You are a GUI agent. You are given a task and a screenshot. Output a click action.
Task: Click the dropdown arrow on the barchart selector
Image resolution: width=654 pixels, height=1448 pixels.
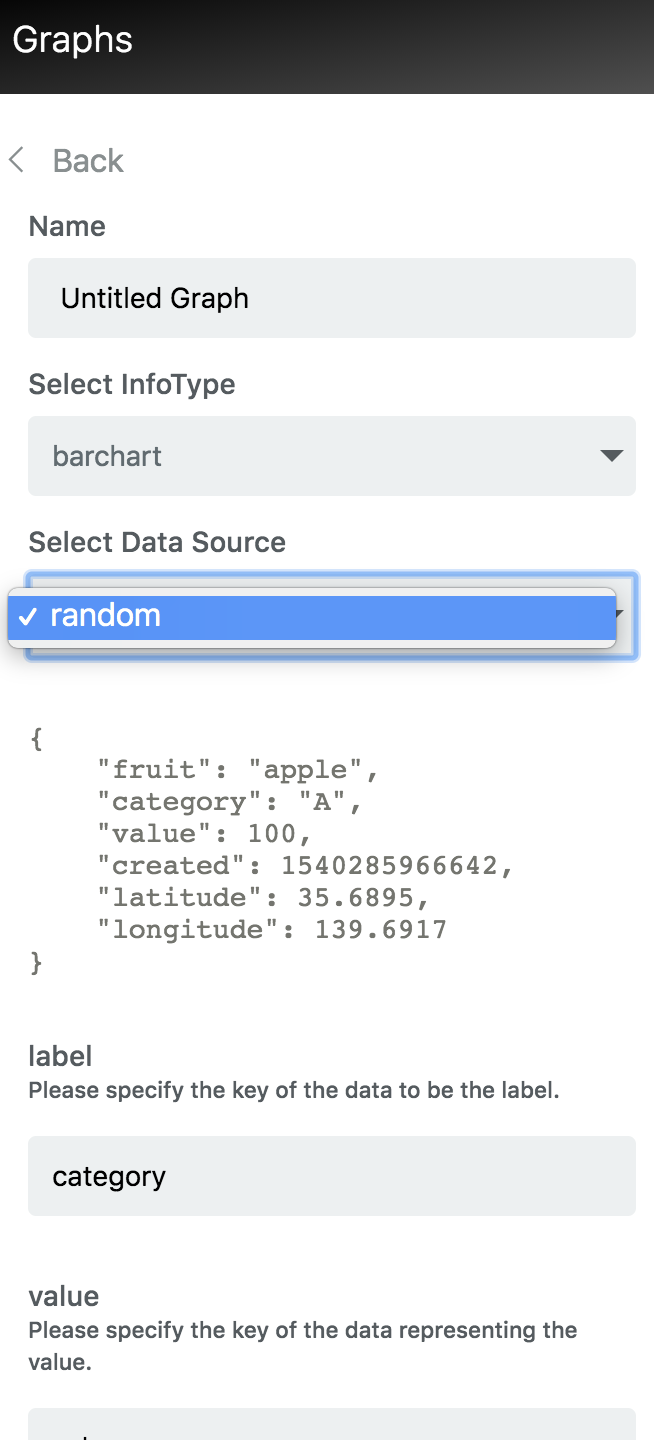611,456
